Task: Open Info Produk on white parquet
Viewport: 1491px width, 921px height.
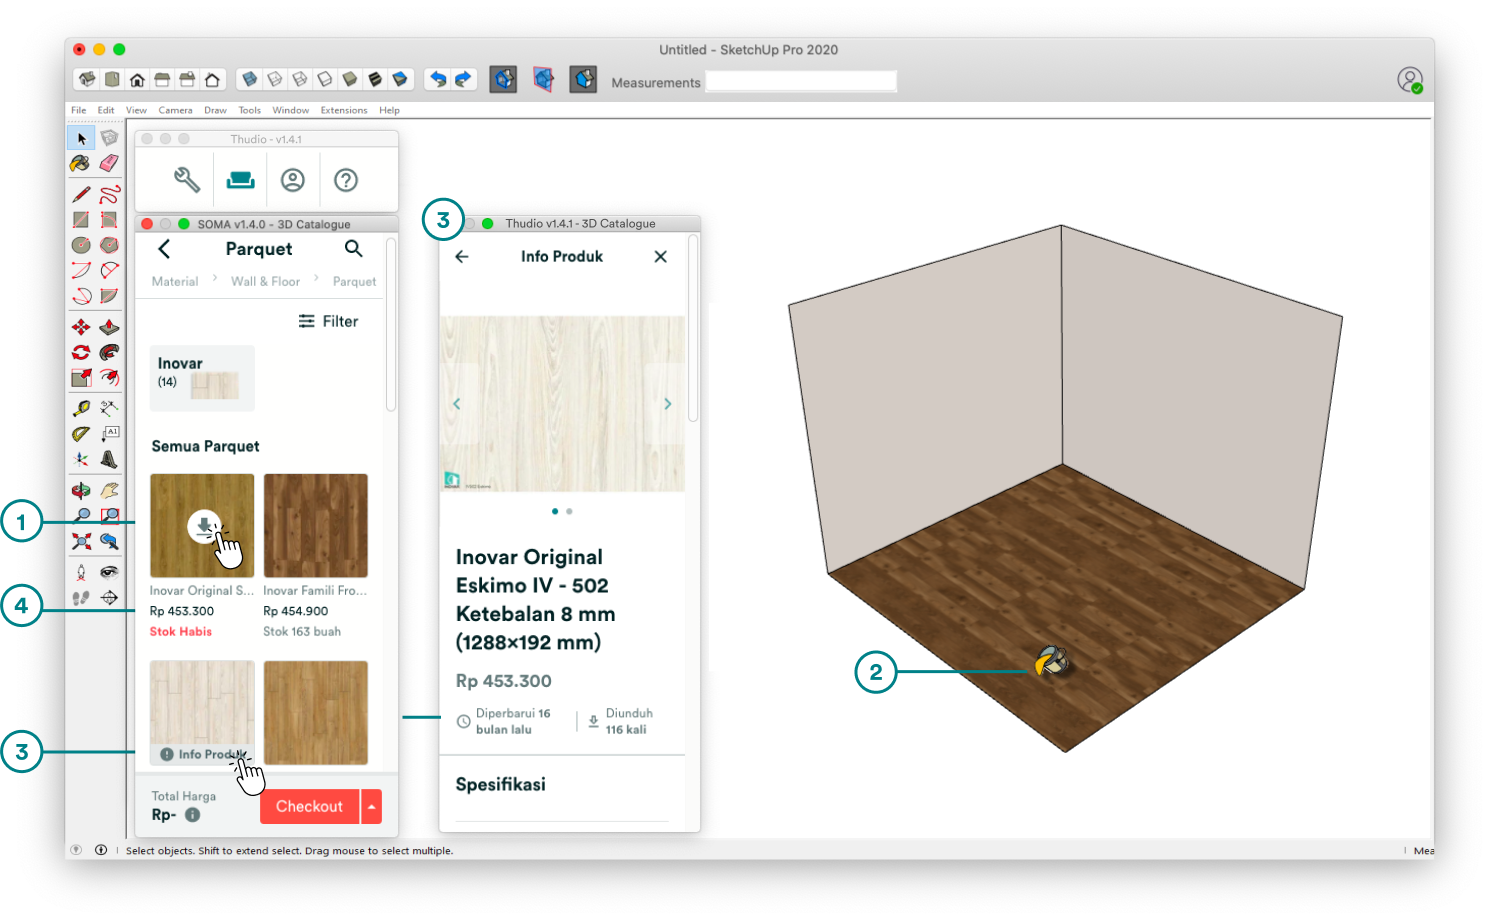Action: 202,754
